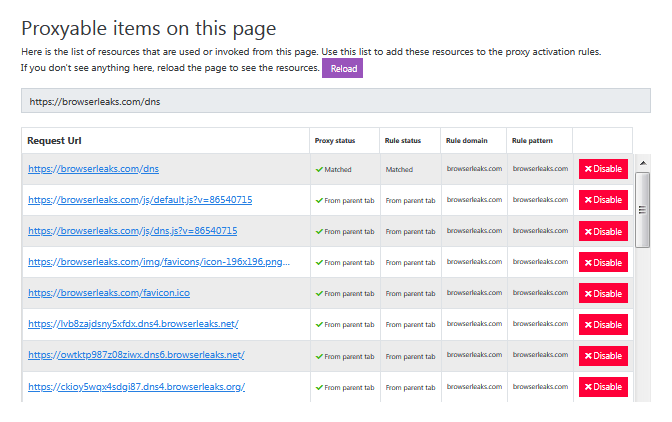Disable proxy for browserleaks.com/dns row
Screen dimensions: 672x422
point(603,169)
